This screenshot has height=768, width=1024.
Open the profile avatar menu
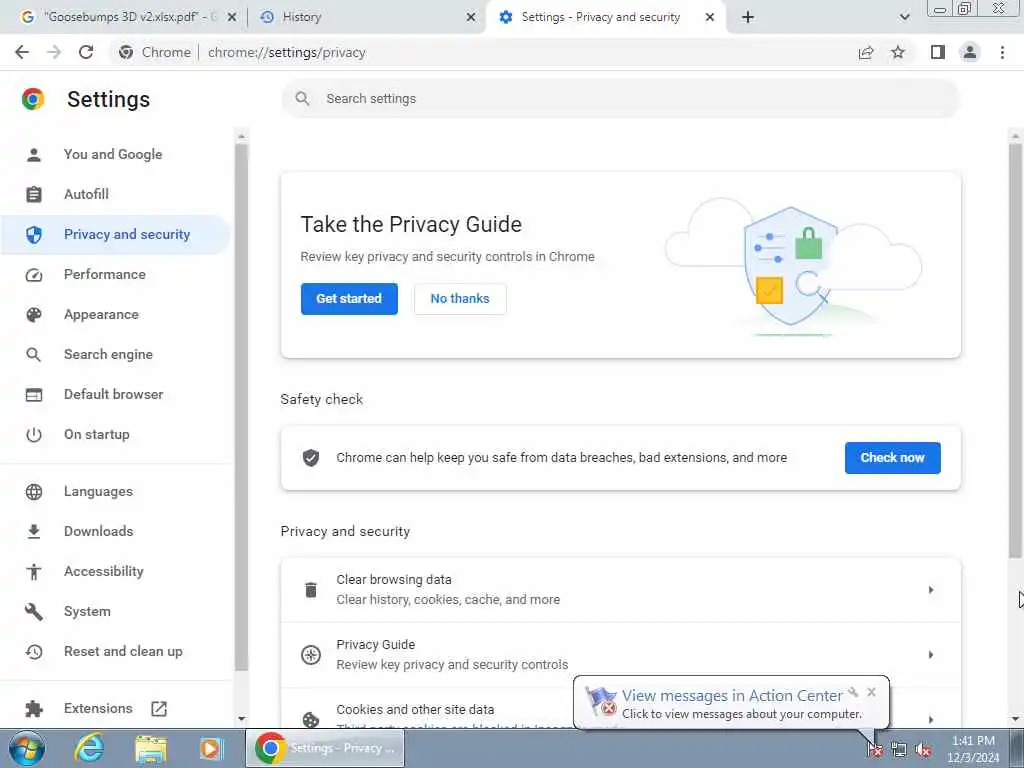[970, 52]
